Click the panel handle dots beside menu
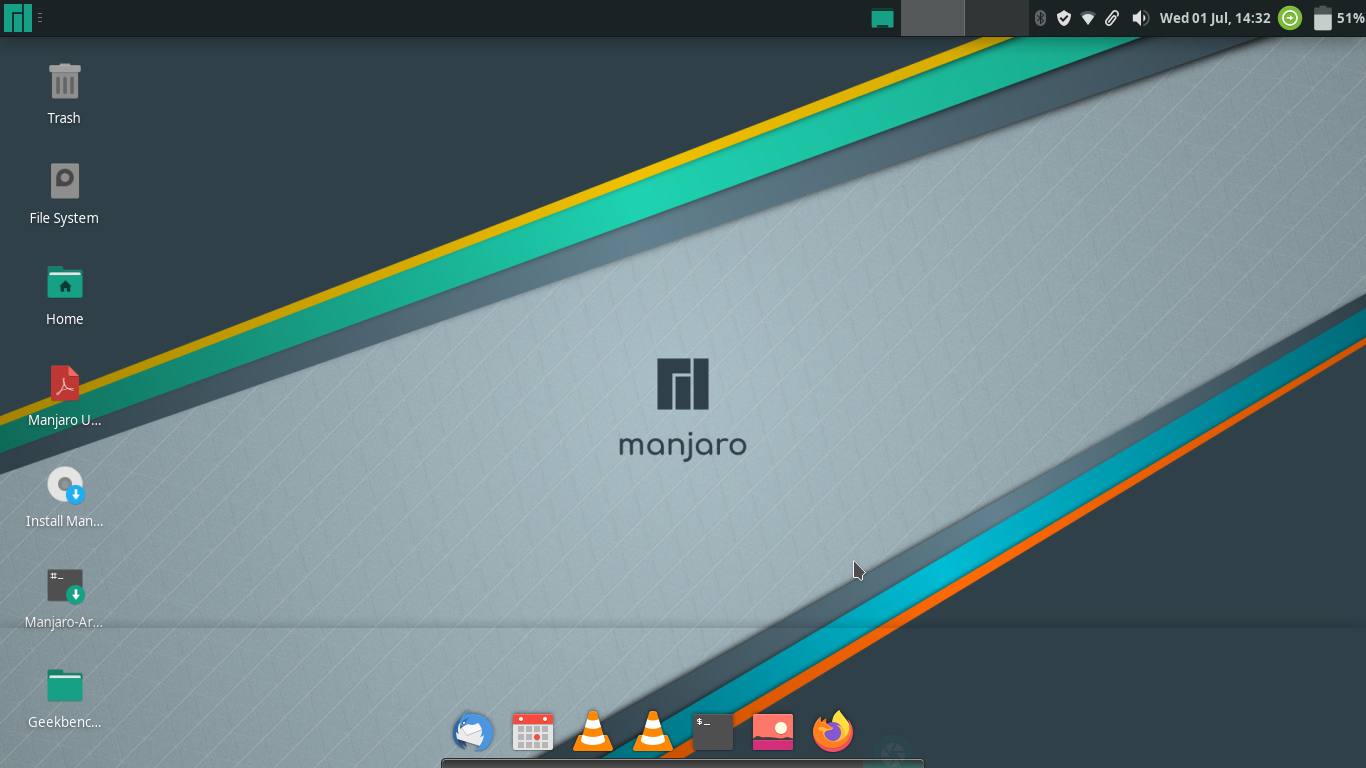 (39, 18)
